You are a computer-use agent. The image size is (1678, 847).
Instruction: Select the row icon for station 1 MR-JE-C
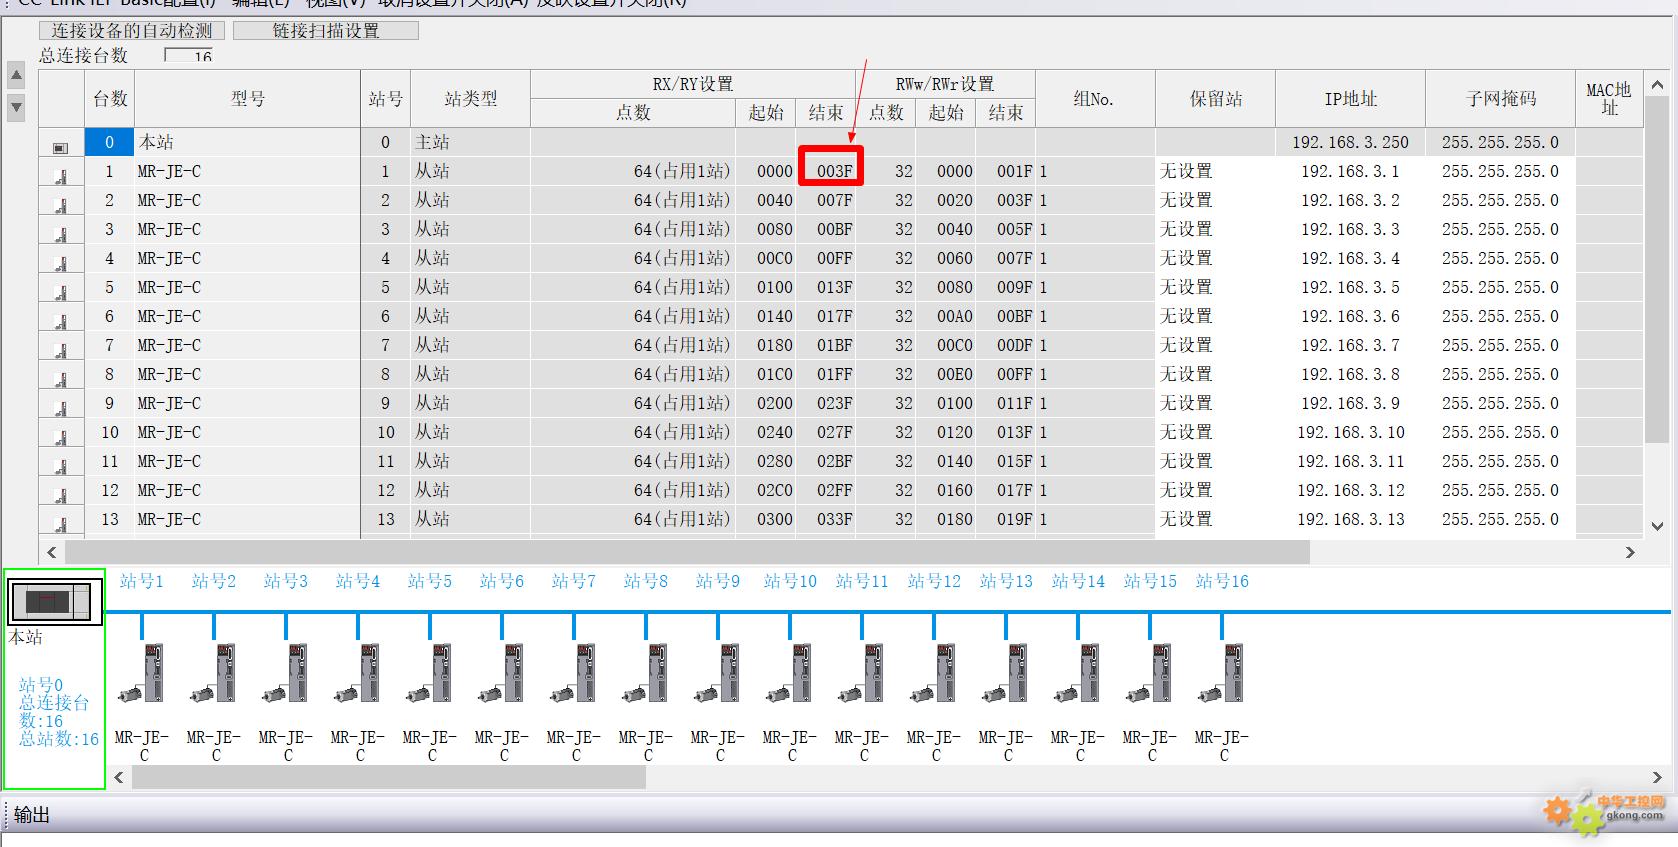coord(60,176)
